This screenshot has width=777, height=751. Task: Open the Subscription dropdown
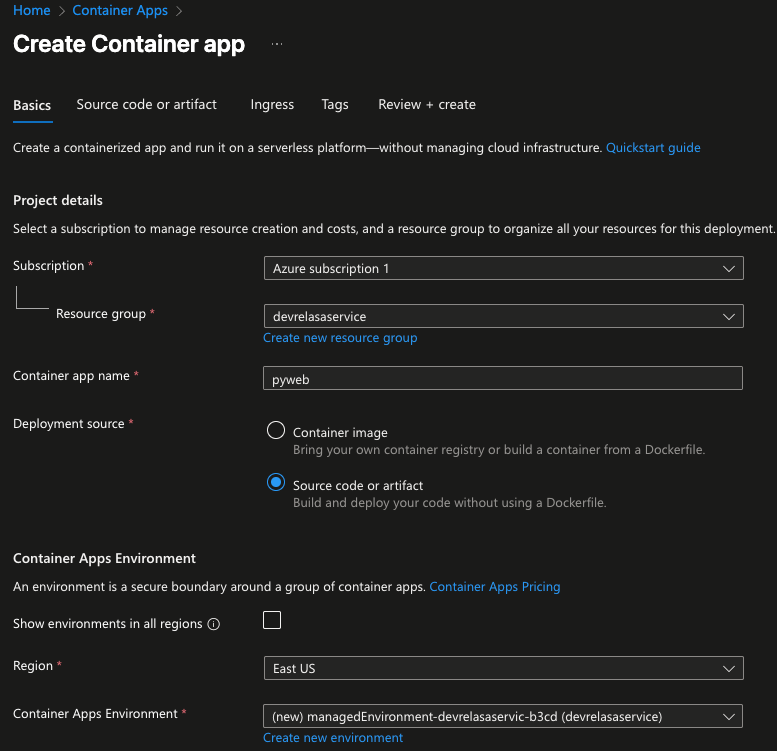(x=503, y=268)
